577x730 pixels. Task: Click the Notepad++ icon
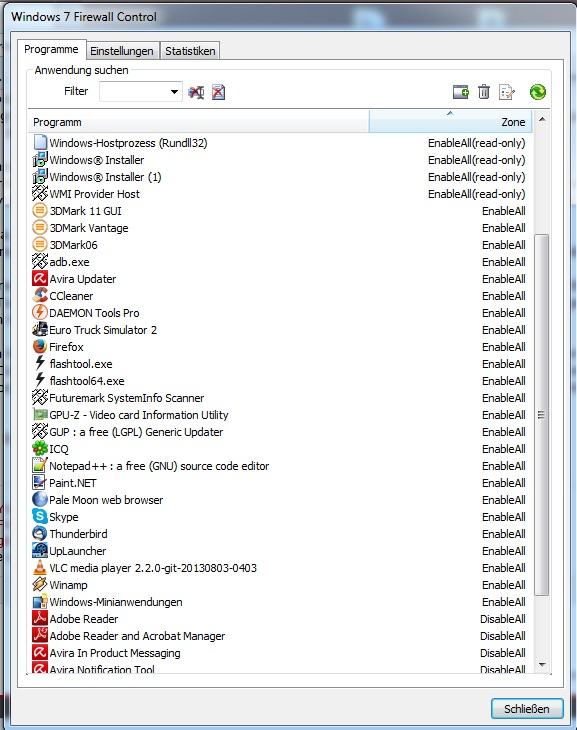(x=40, y=466)
